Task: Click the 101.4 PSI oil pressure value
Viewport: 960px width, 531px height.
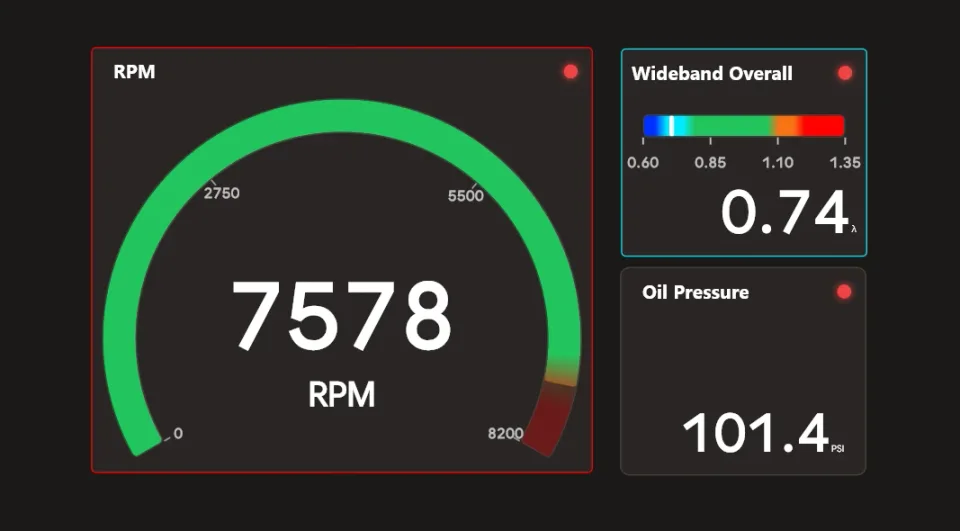Action: tap(756, 433)
